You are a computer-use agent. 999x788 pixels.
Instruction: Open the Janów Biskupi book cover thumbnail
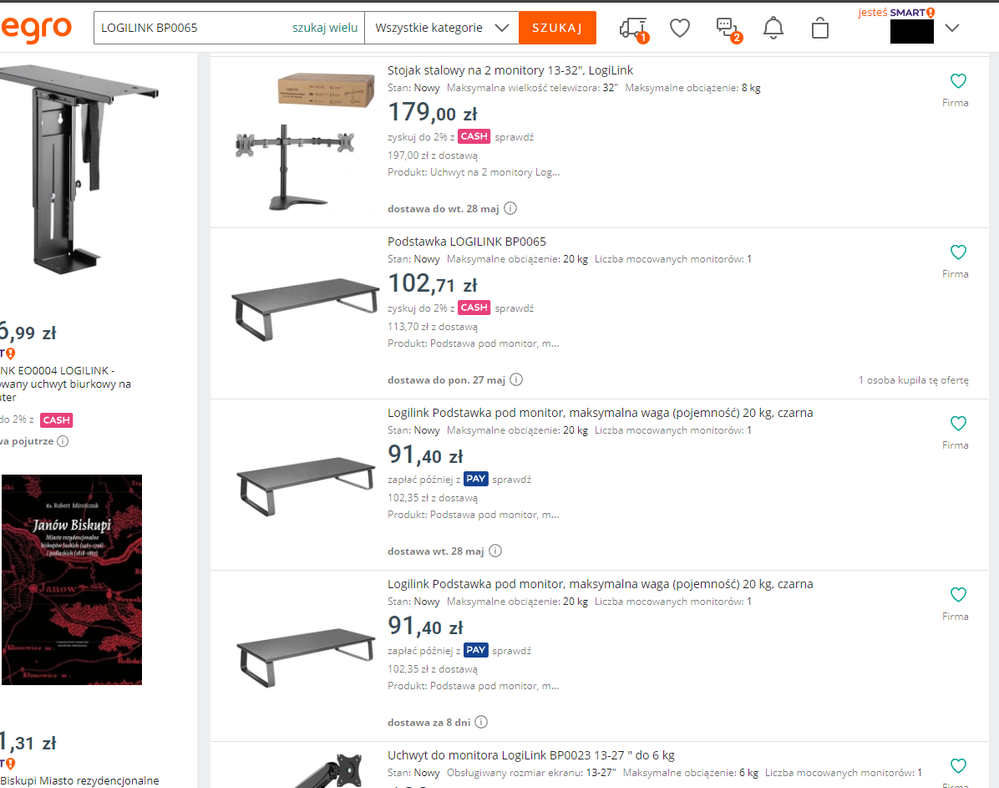point(72,579)
